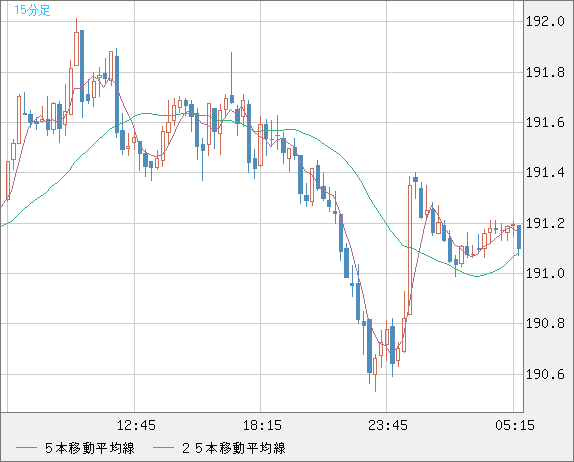
Task: Click the 191.8 price axis label
Action: (x=545, y=72)
